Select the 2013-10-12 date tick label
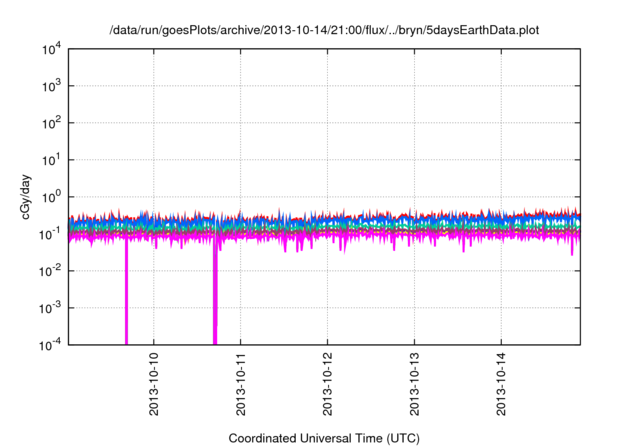 pyautogui.click(x=327, y=384)
